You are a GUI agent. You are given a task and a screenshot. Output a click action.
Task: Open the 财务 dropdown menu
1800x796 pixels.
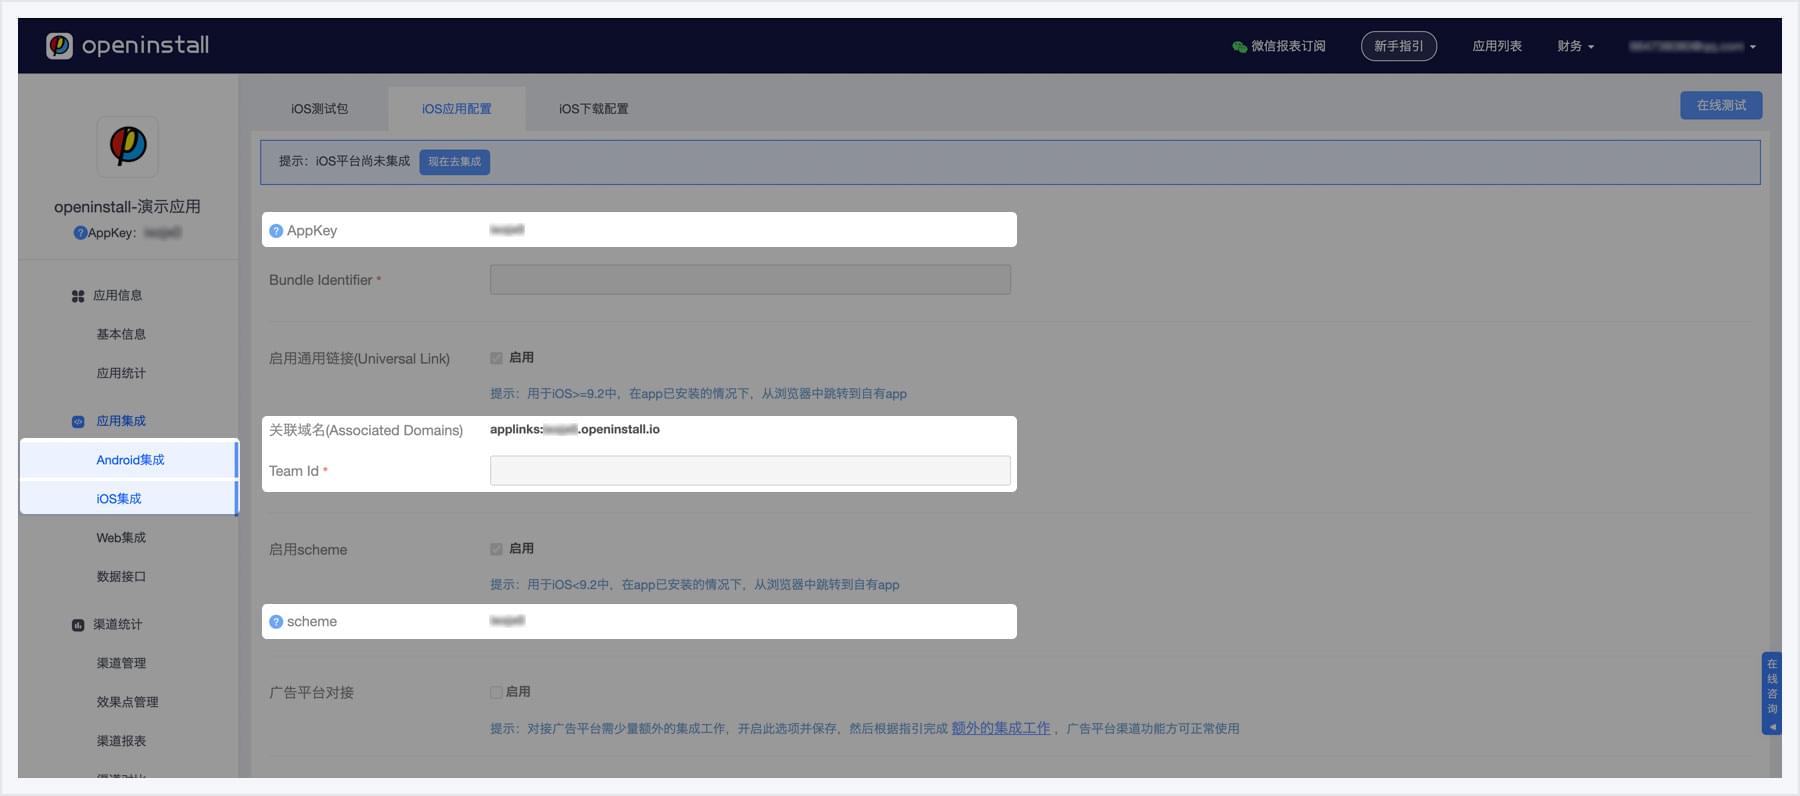coord(1575,46)
